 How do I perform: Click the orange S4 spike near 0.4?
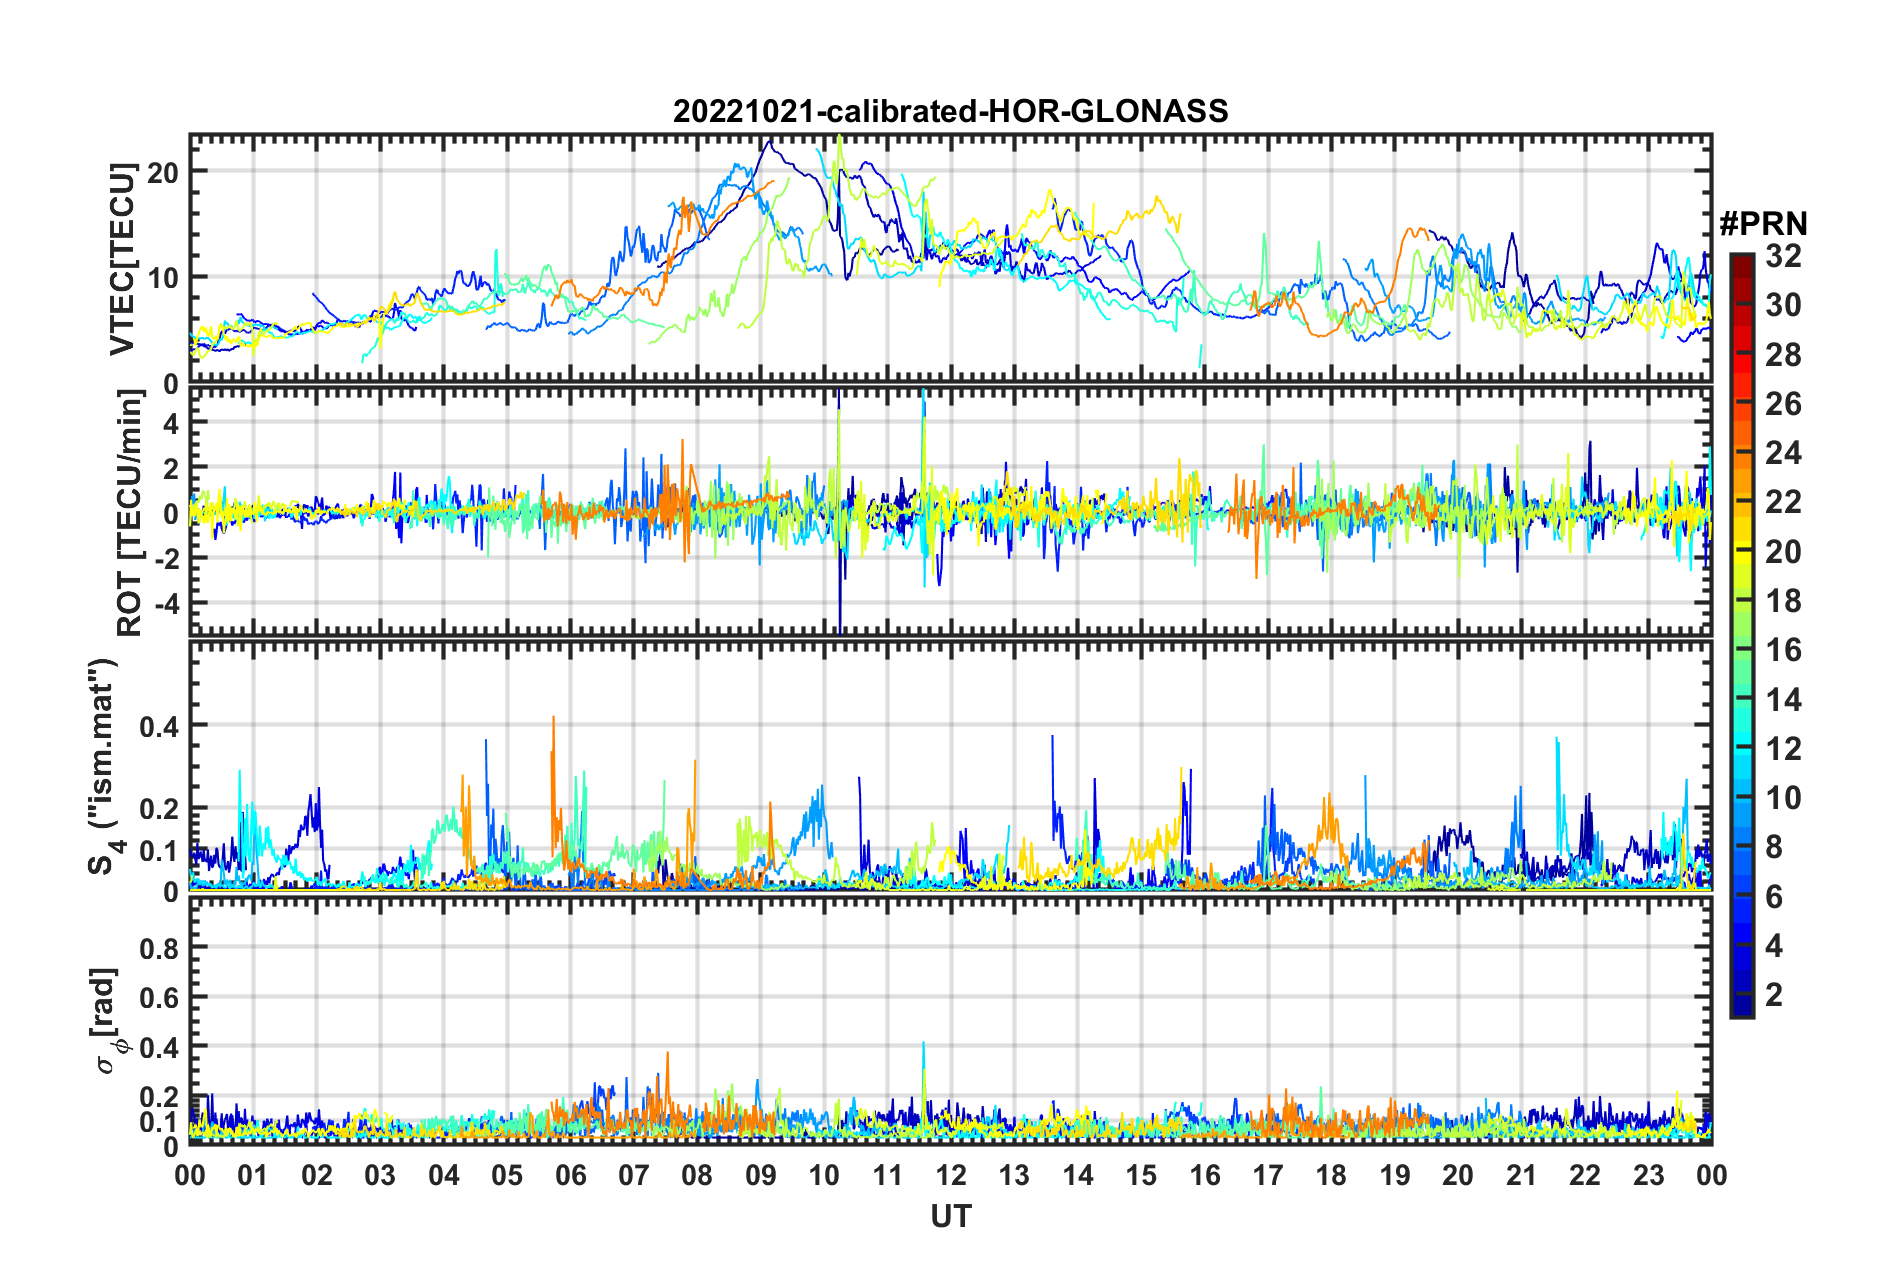coord(553,720)
